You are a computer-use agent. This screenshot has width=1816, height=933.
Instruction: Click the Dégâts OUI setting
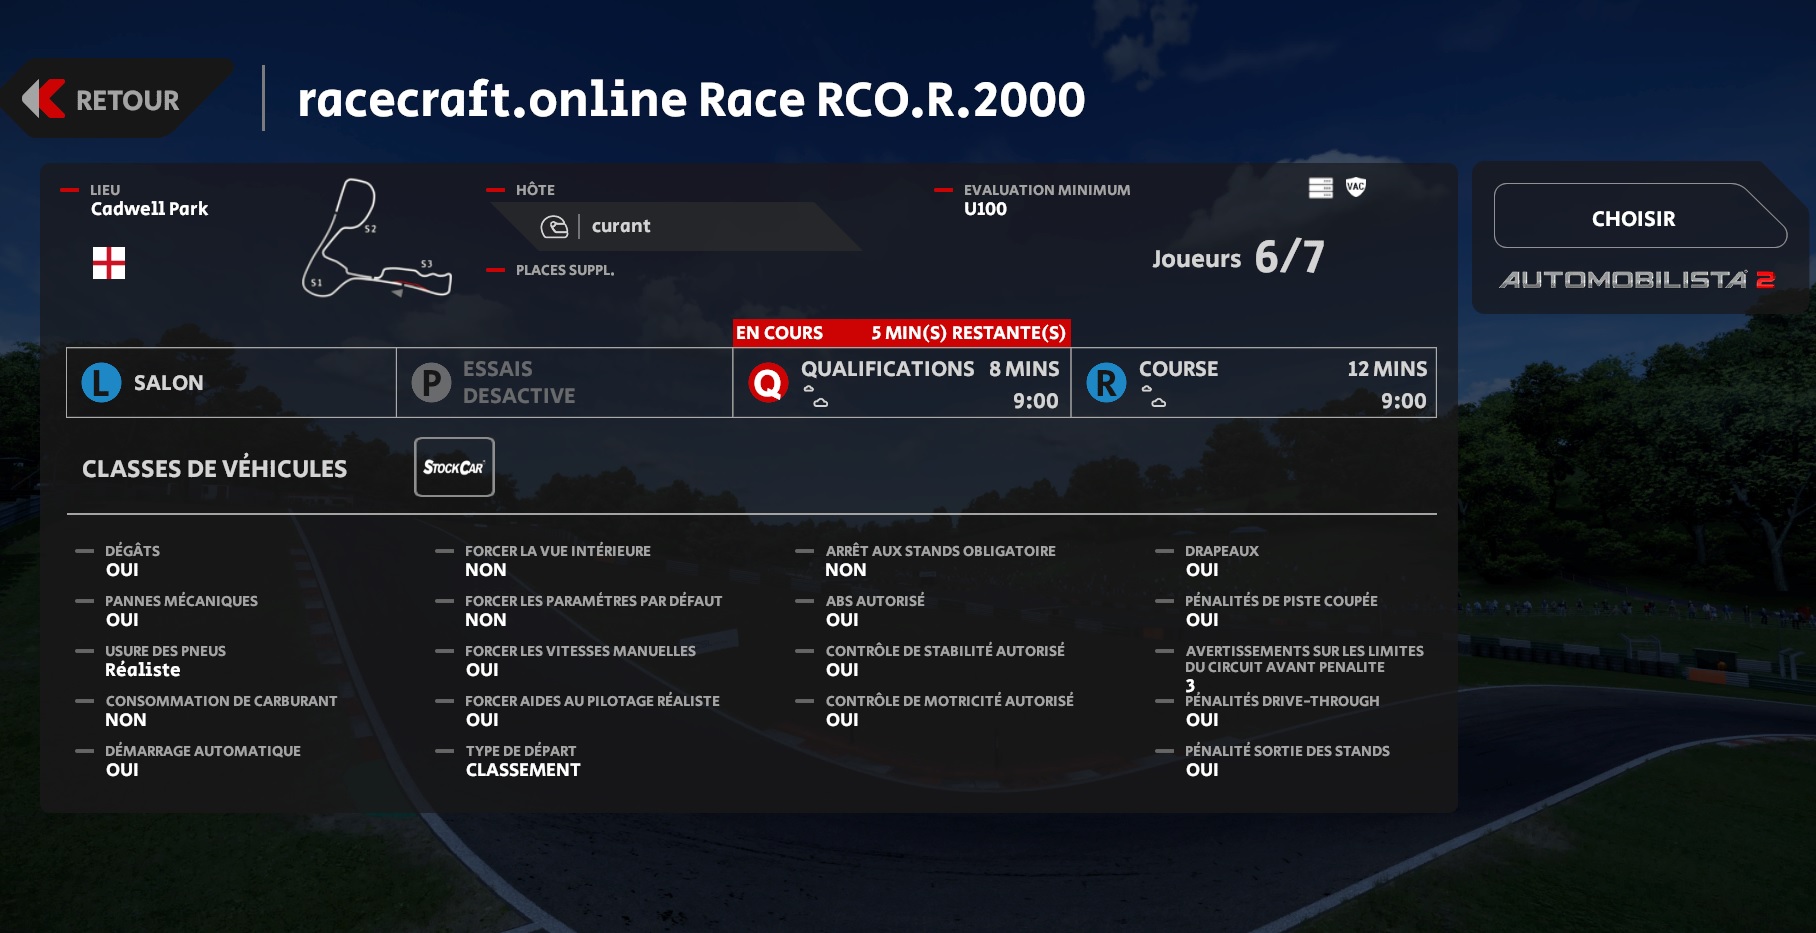[x=122, y=570]
